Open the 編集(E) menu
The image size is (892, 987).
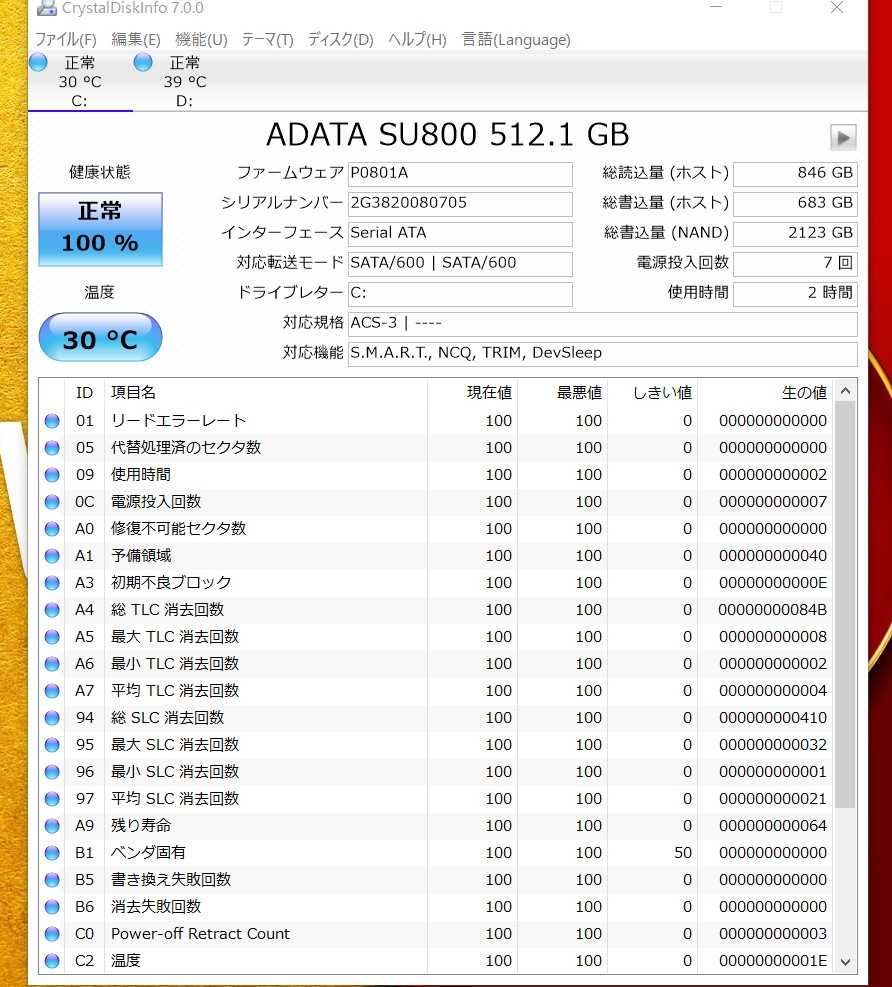tap(135, 40)
